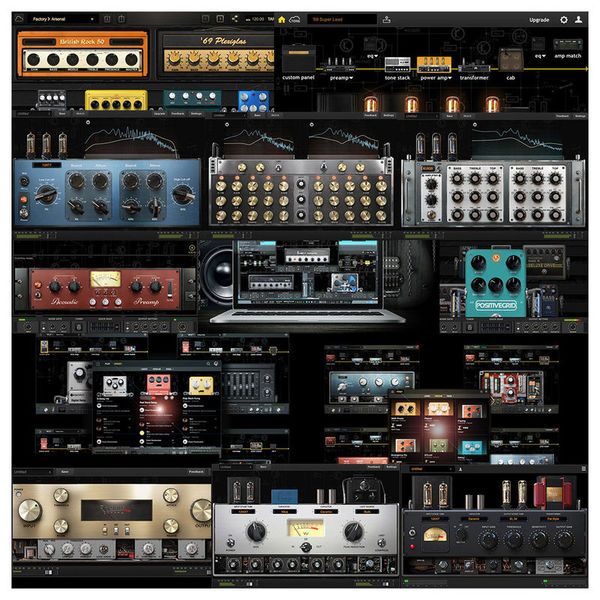Viewport: 600px width, 600px height.
Task: Click the red LED button on black compressor
Action: click(x=412, y=546)
